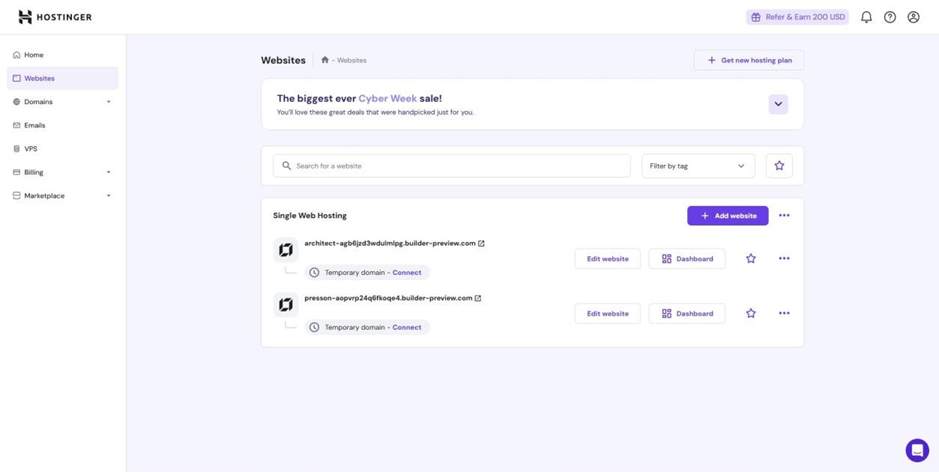
Task: Expand the Cyber Week sale banner
Action: pyautogui.click(x=778, y=104)
